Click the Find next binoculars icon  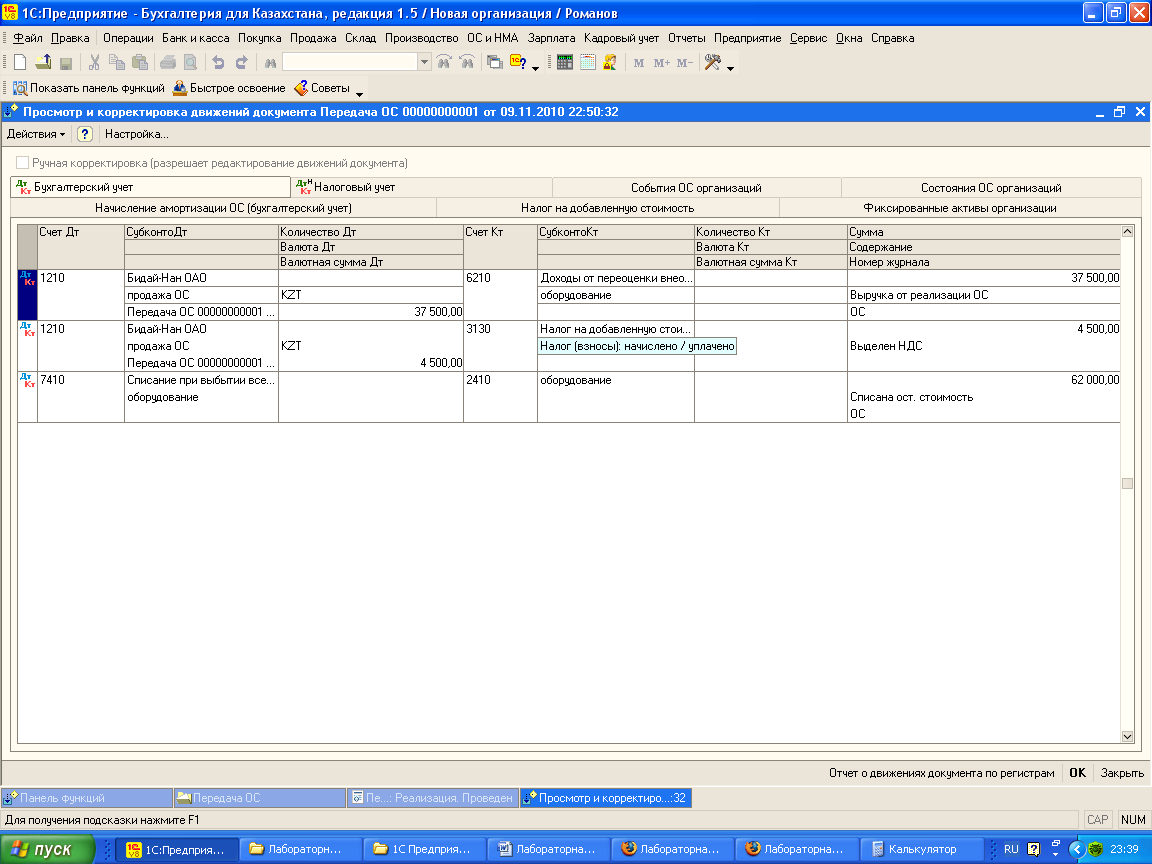click(444, 63)
